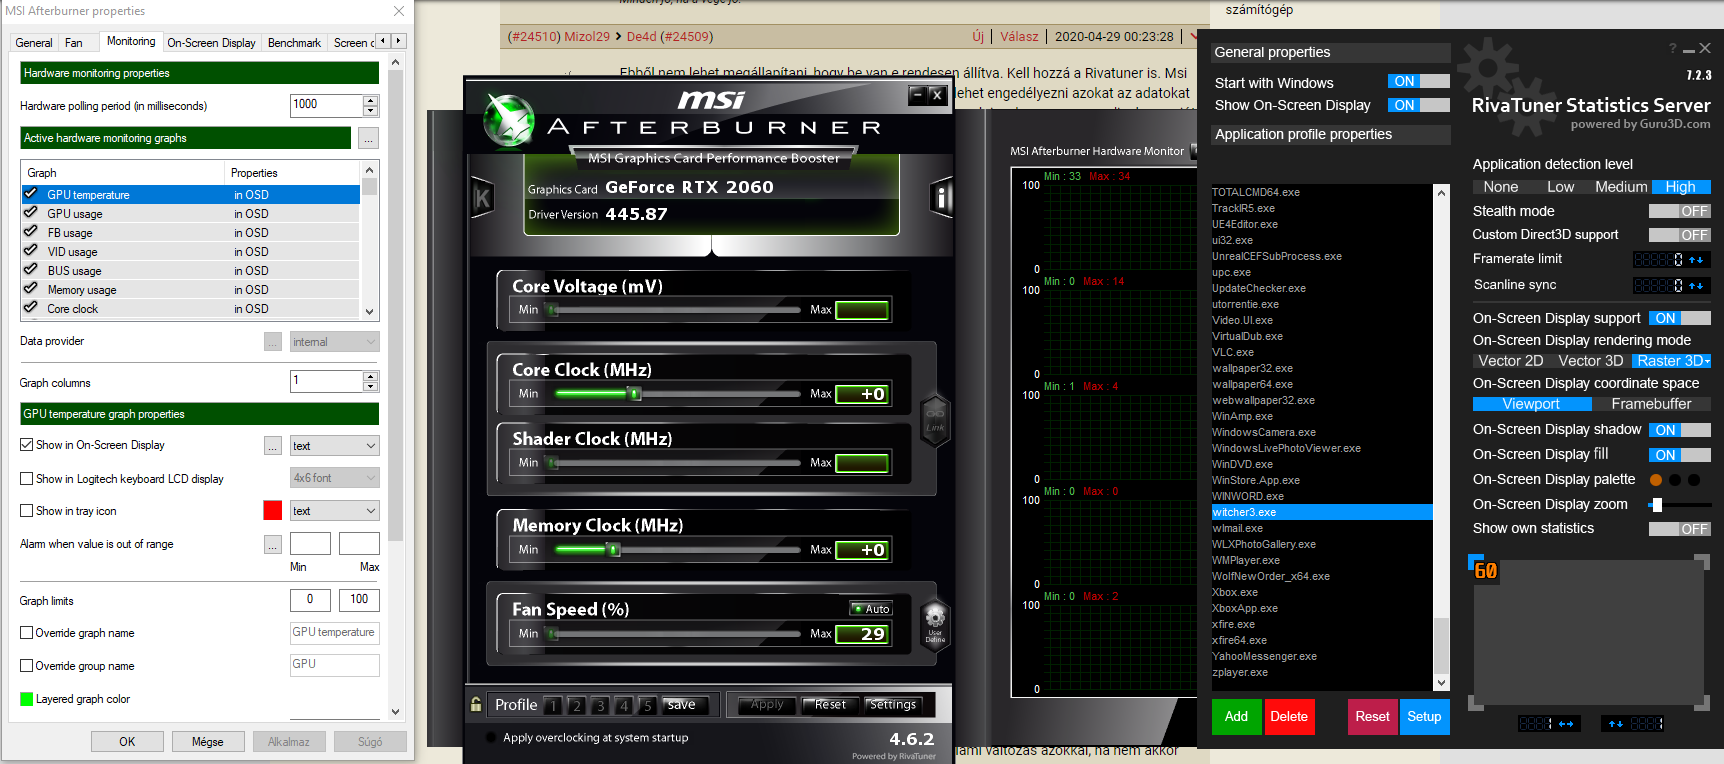The image size is (1724, 764).
Task: Open the Show in OSD text dropdown
Action: 334,445
